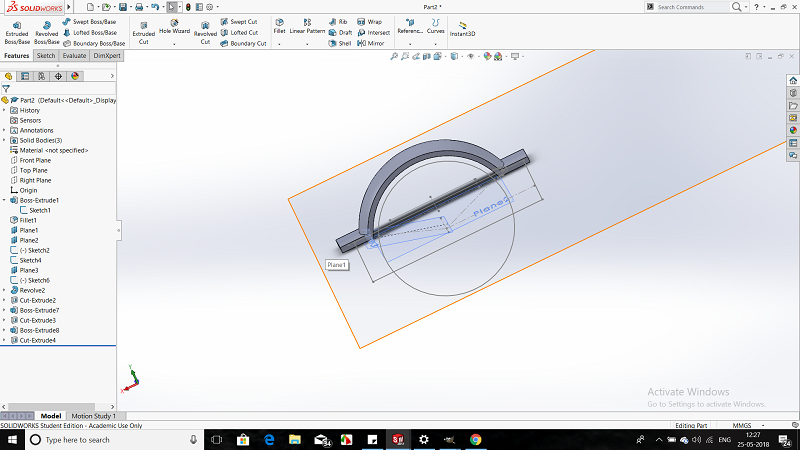This screenshot has width=800, height=450.
Task: Open the Hole Wizard dropdown arrow
Action: 174,43
